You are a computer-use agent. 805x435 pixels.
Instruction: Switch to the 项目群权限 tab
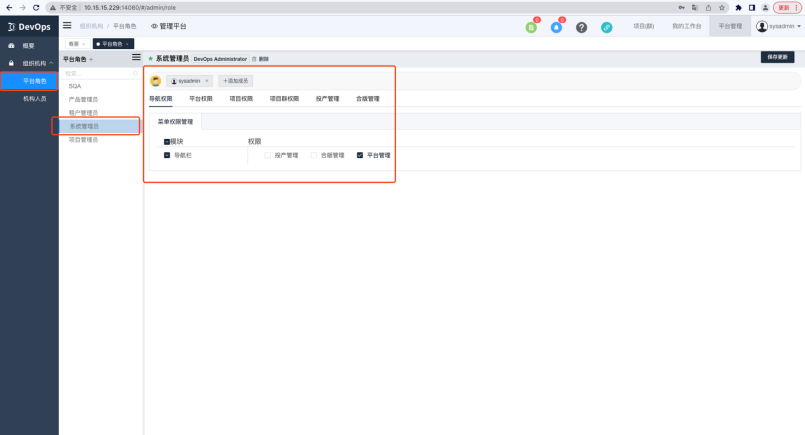(284, 99)
